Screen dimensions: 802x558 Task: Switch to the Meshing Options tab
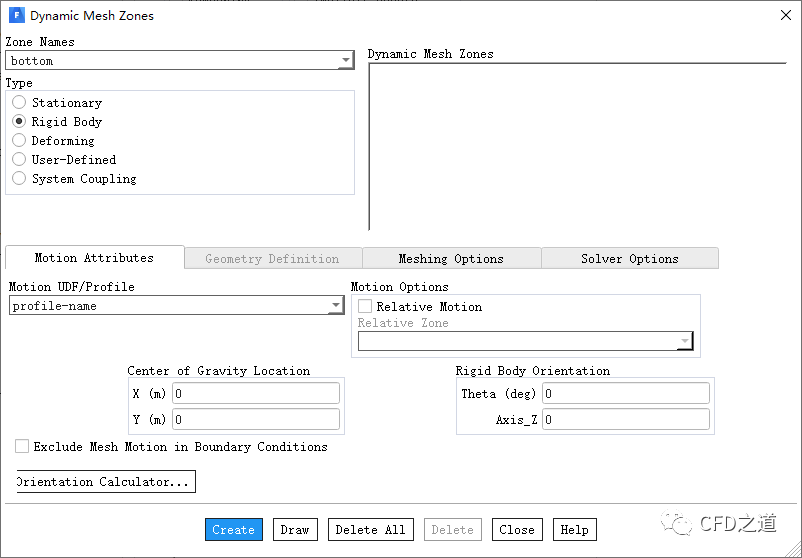[x=451, y=259]
